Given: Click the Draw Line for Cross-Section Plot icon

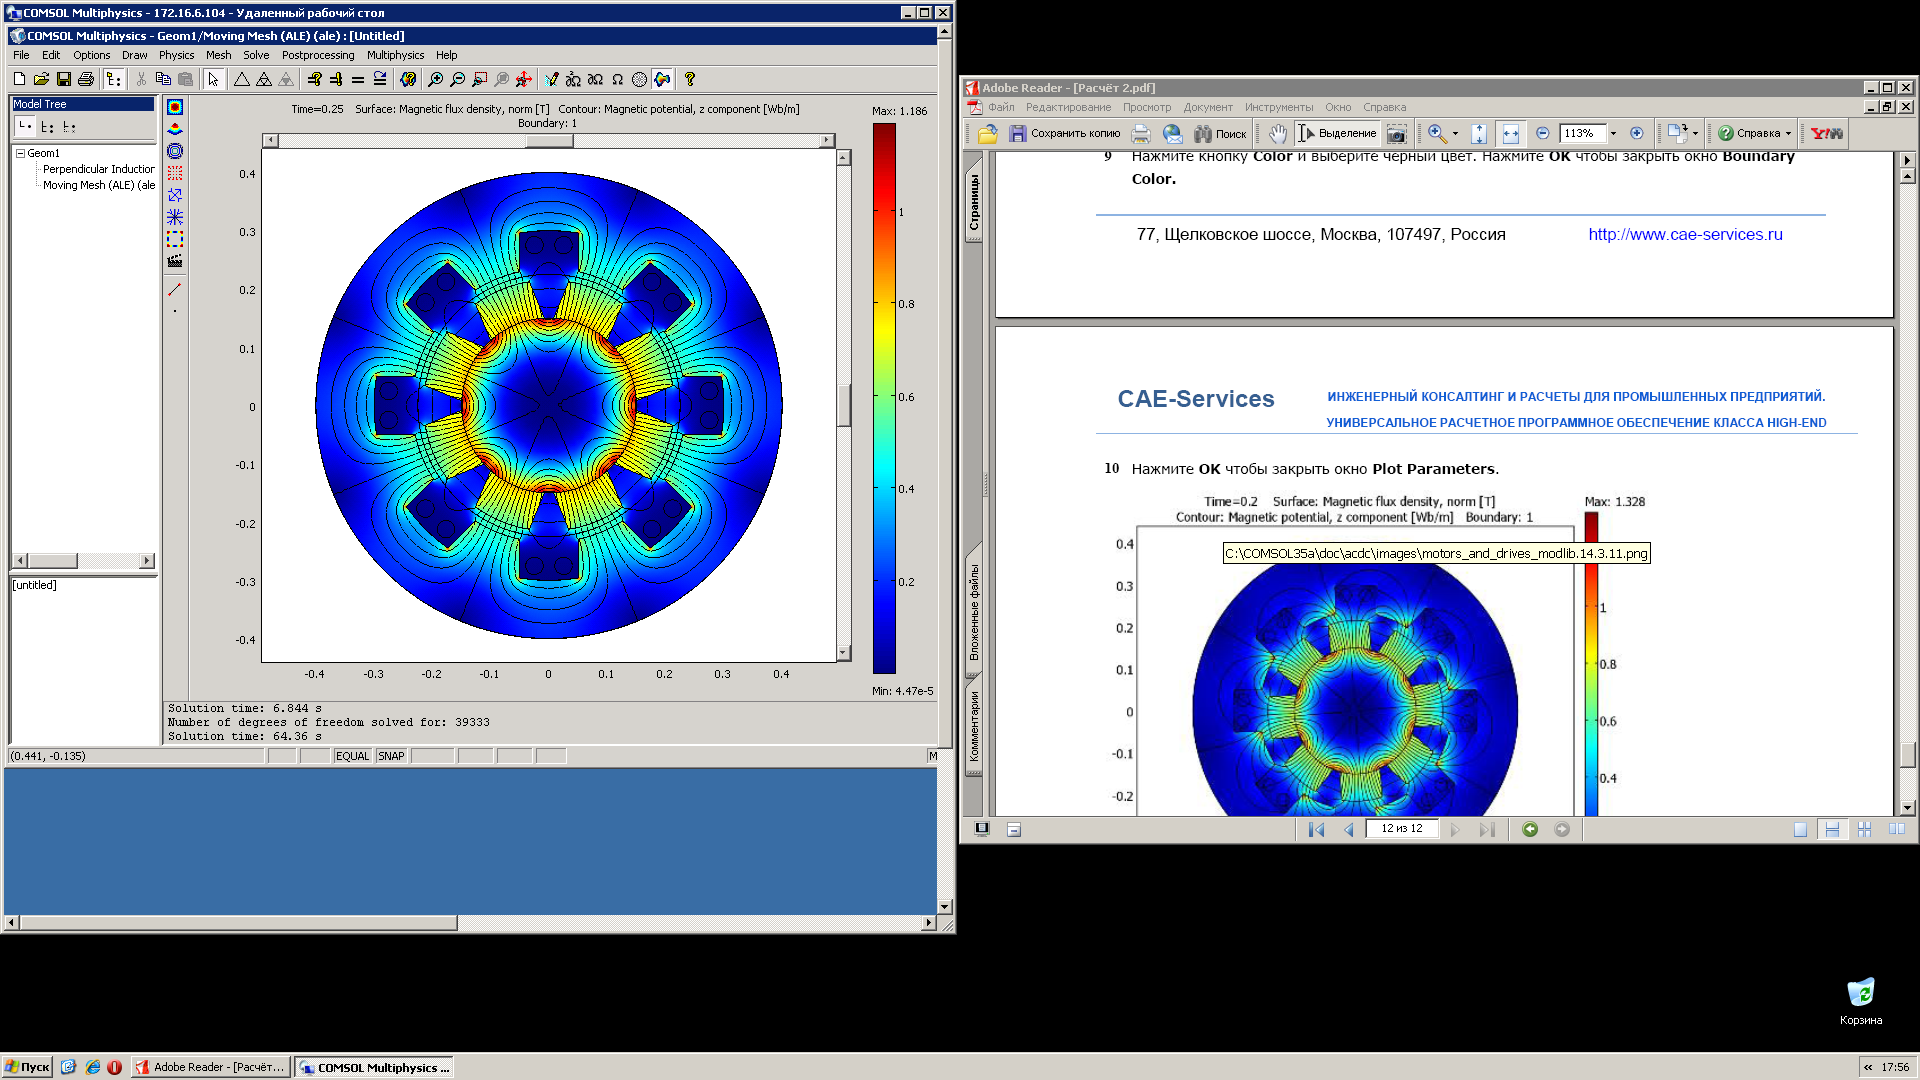Looking at the screenshot, I should pyautogui.click(x=175, y=289).
